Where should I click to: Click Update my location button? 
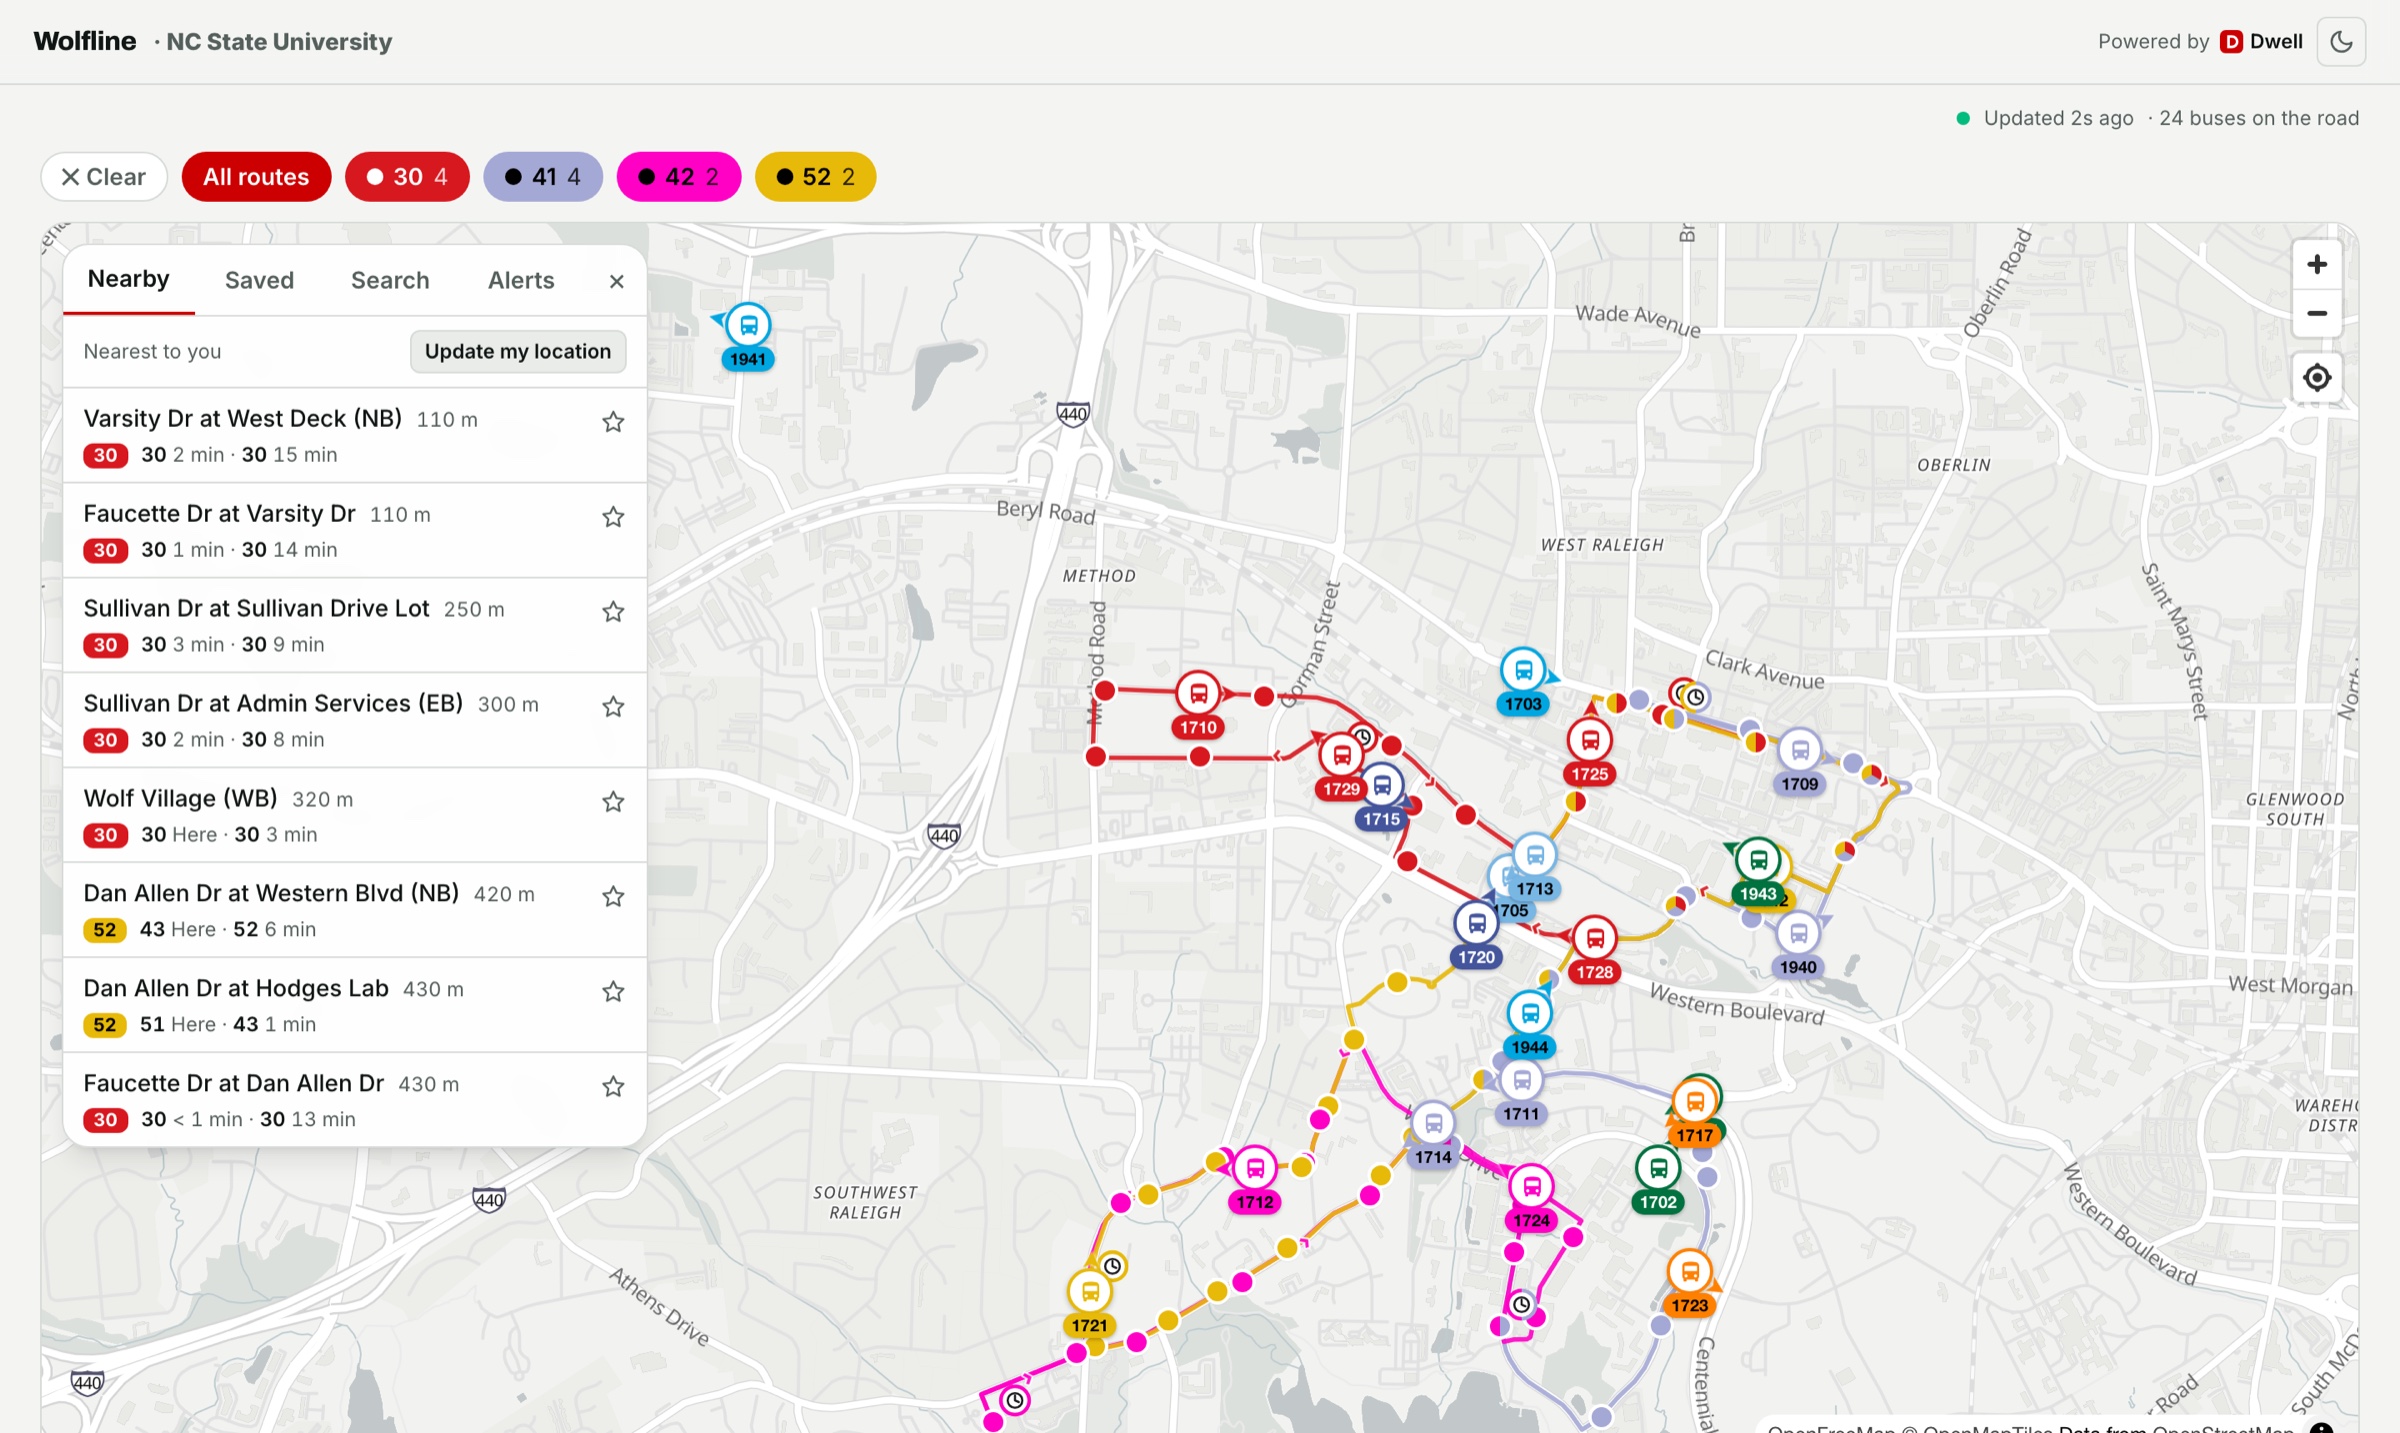(x=518, y=352)
